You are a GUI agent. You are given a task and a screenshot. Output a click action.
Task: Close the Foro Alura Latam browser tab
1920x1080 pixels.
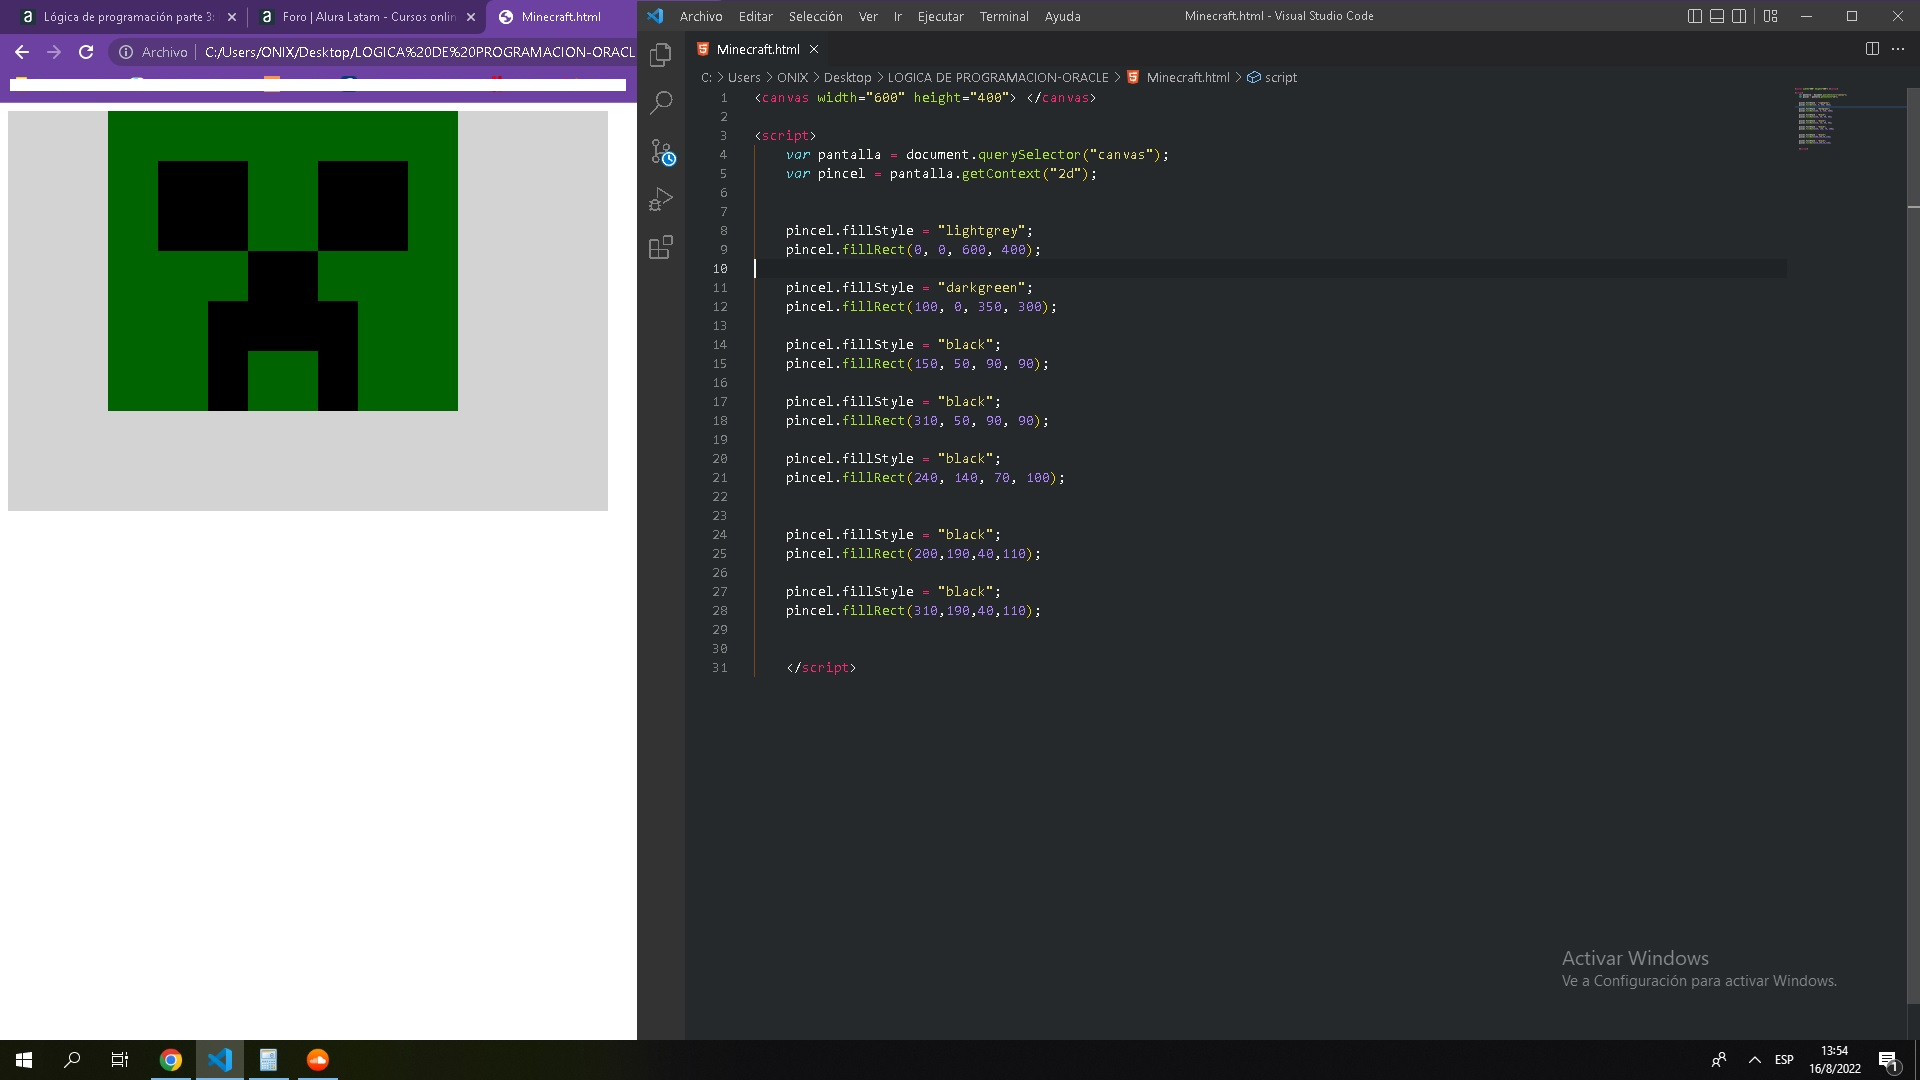click(471, 17)
